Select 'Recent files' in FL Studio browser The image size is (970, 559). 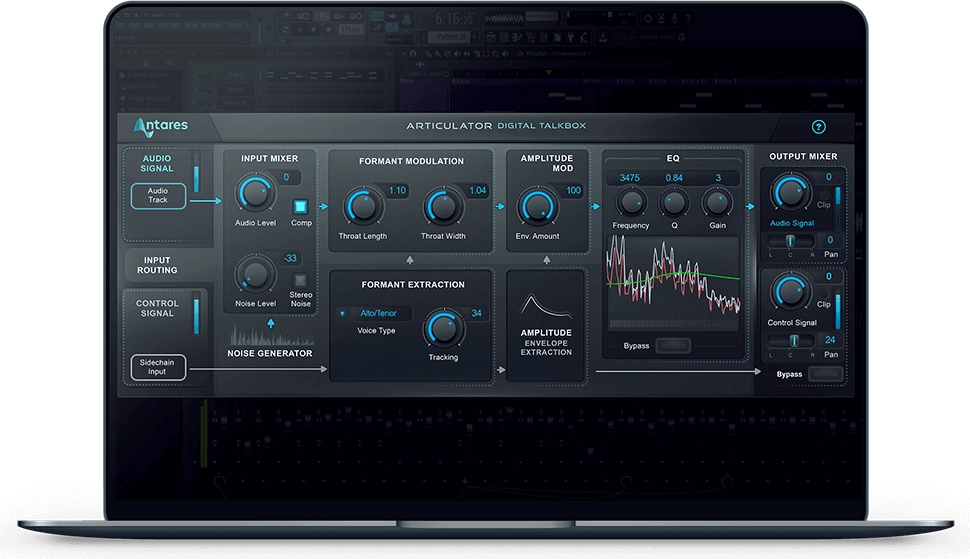(143, 87)
